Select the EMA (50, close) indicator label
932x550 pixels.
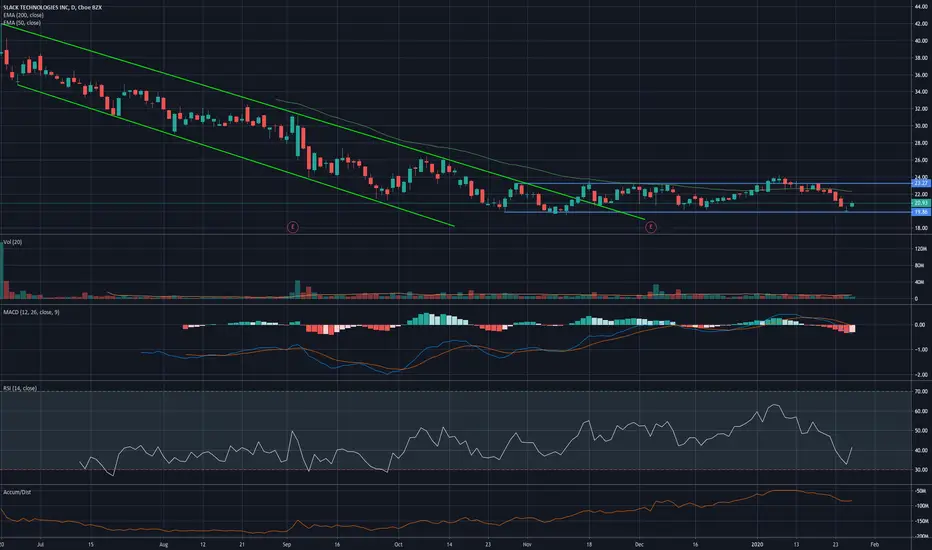pos(22,23)
